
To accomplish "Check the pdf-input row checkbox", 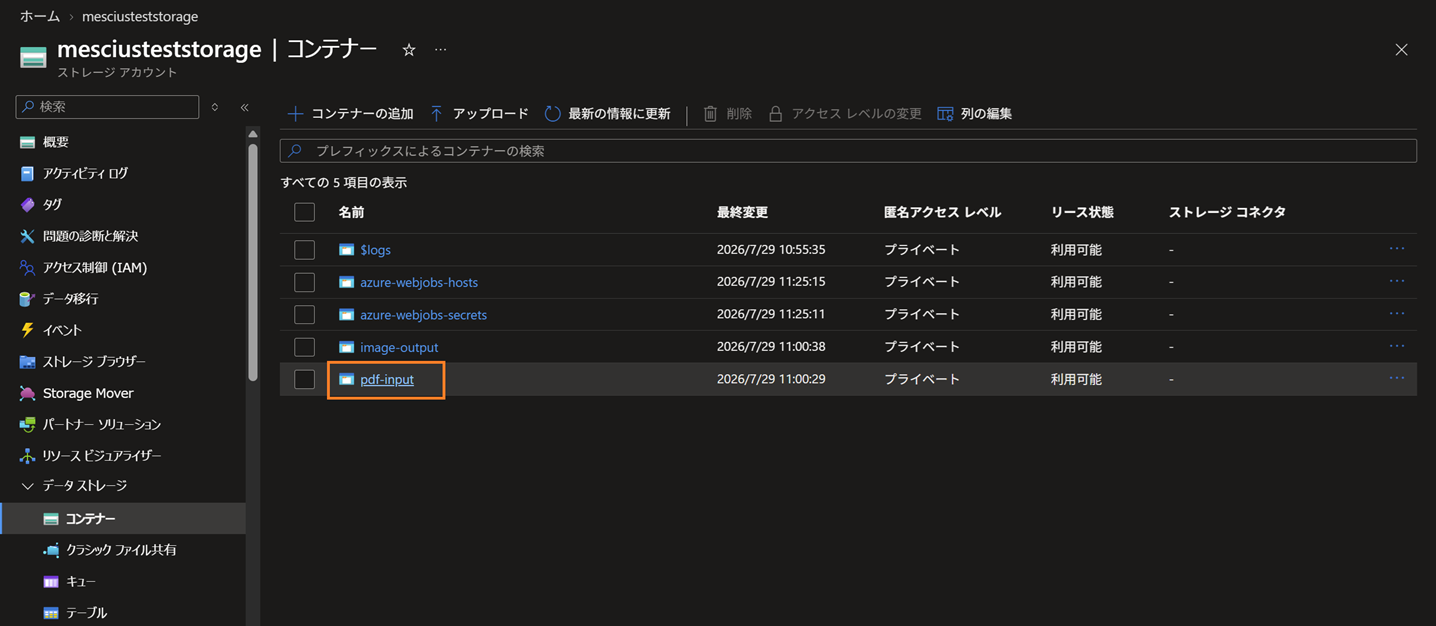I will tap(305, 380).
